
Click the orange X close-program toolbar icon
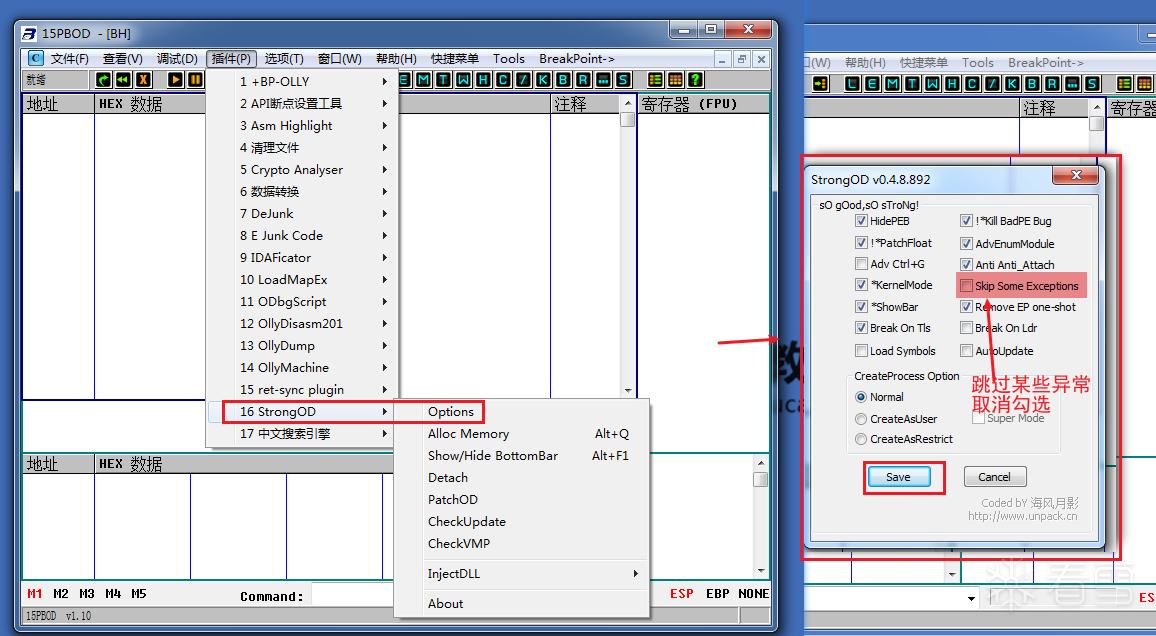(x=143, y=80)
